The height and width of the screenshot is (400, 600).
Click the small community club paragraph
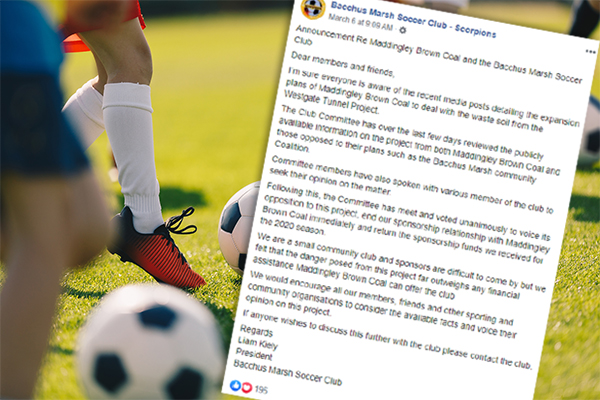pos(400,266)
